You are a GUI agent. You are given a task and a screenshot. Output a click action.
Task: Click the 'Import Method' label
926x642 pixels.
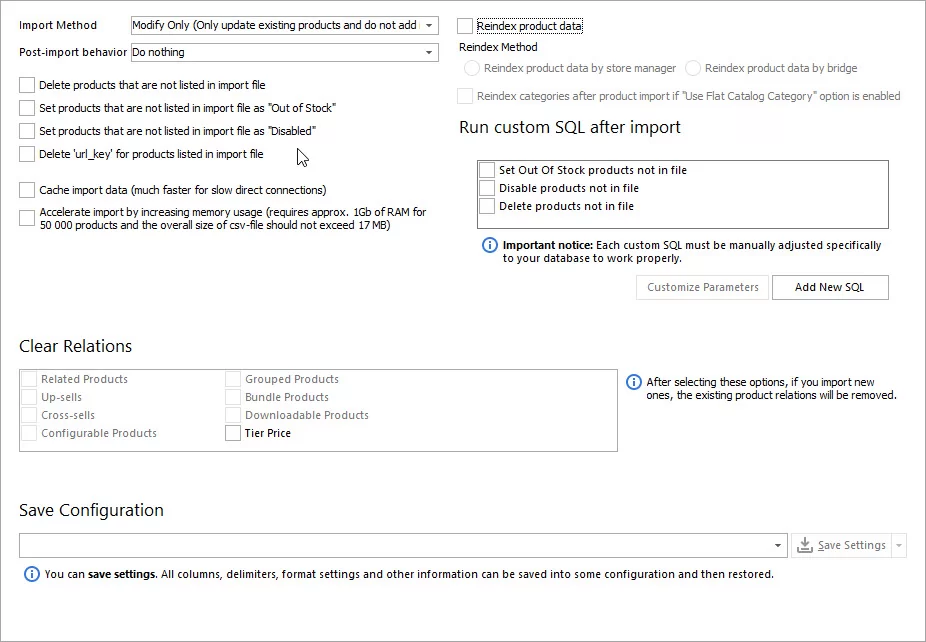coord(58,25)
